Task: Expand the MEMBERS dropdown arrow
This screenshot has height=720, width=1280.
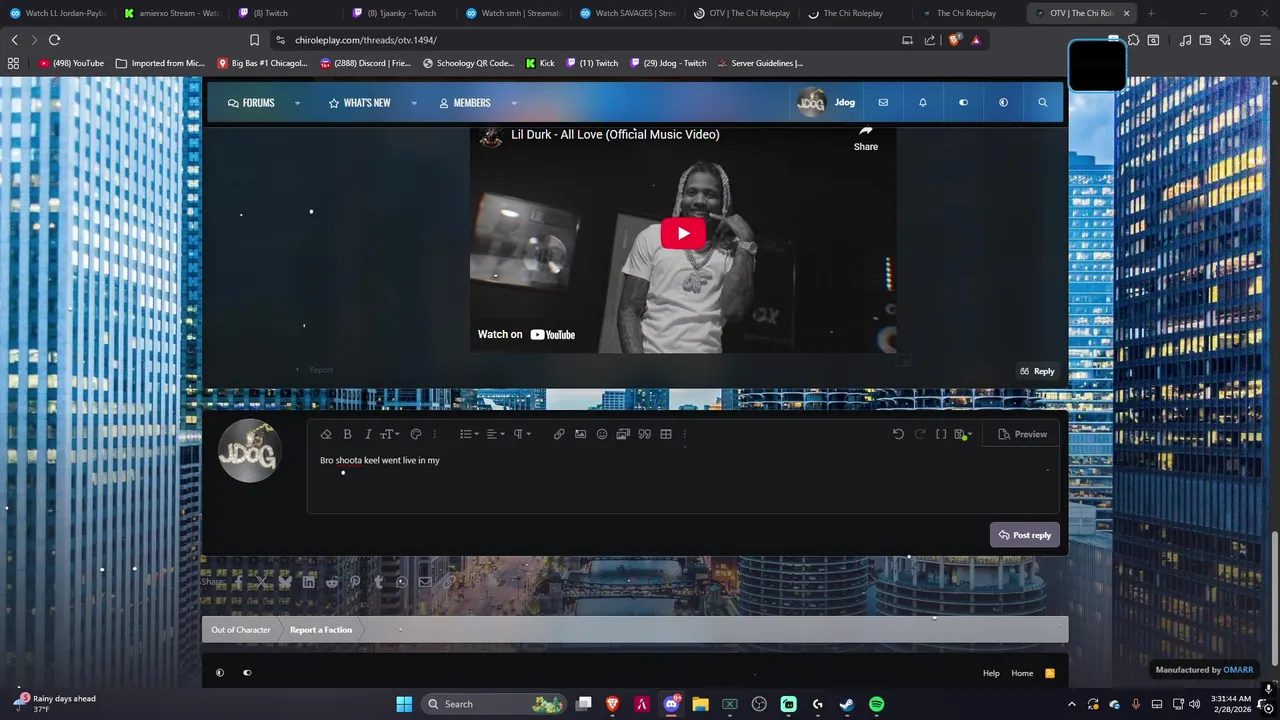Action: [x=514, y=103]
